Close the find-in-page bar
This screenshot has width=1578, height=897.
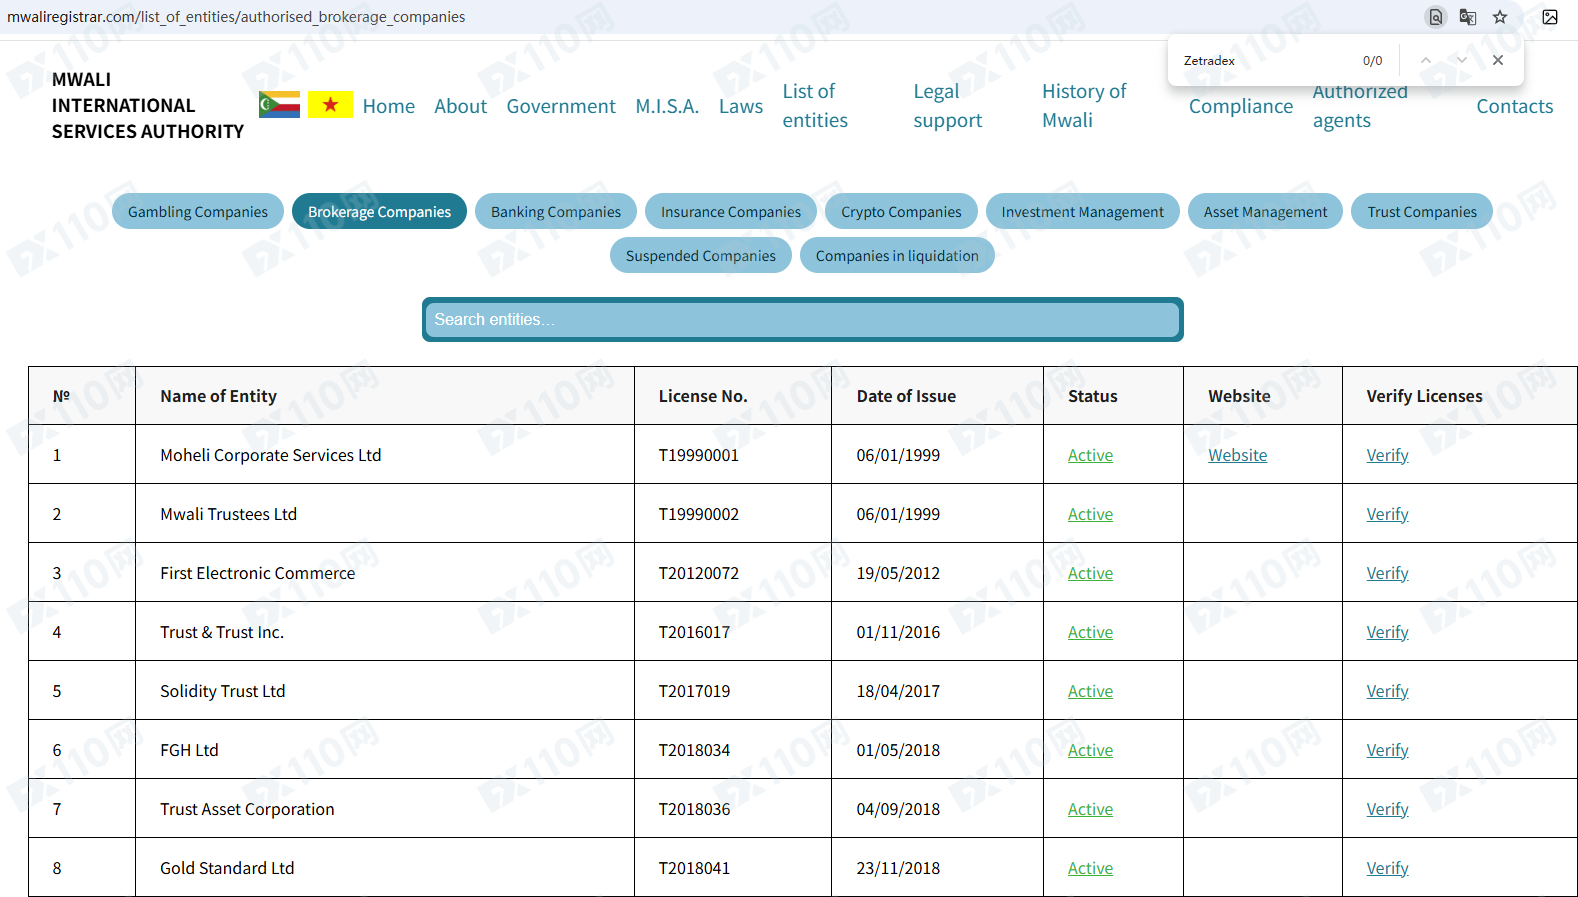tap(1497, 60)
